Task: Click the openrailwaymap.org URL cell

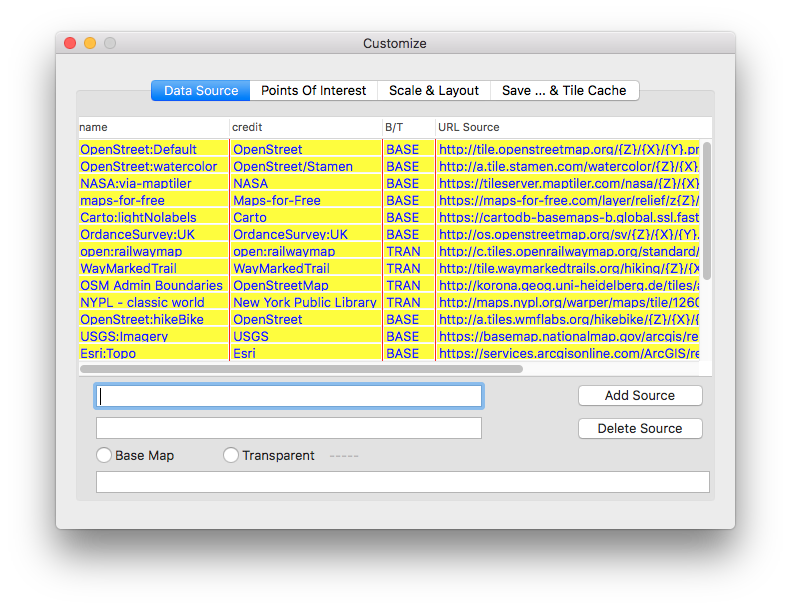Action: [568, 251]
